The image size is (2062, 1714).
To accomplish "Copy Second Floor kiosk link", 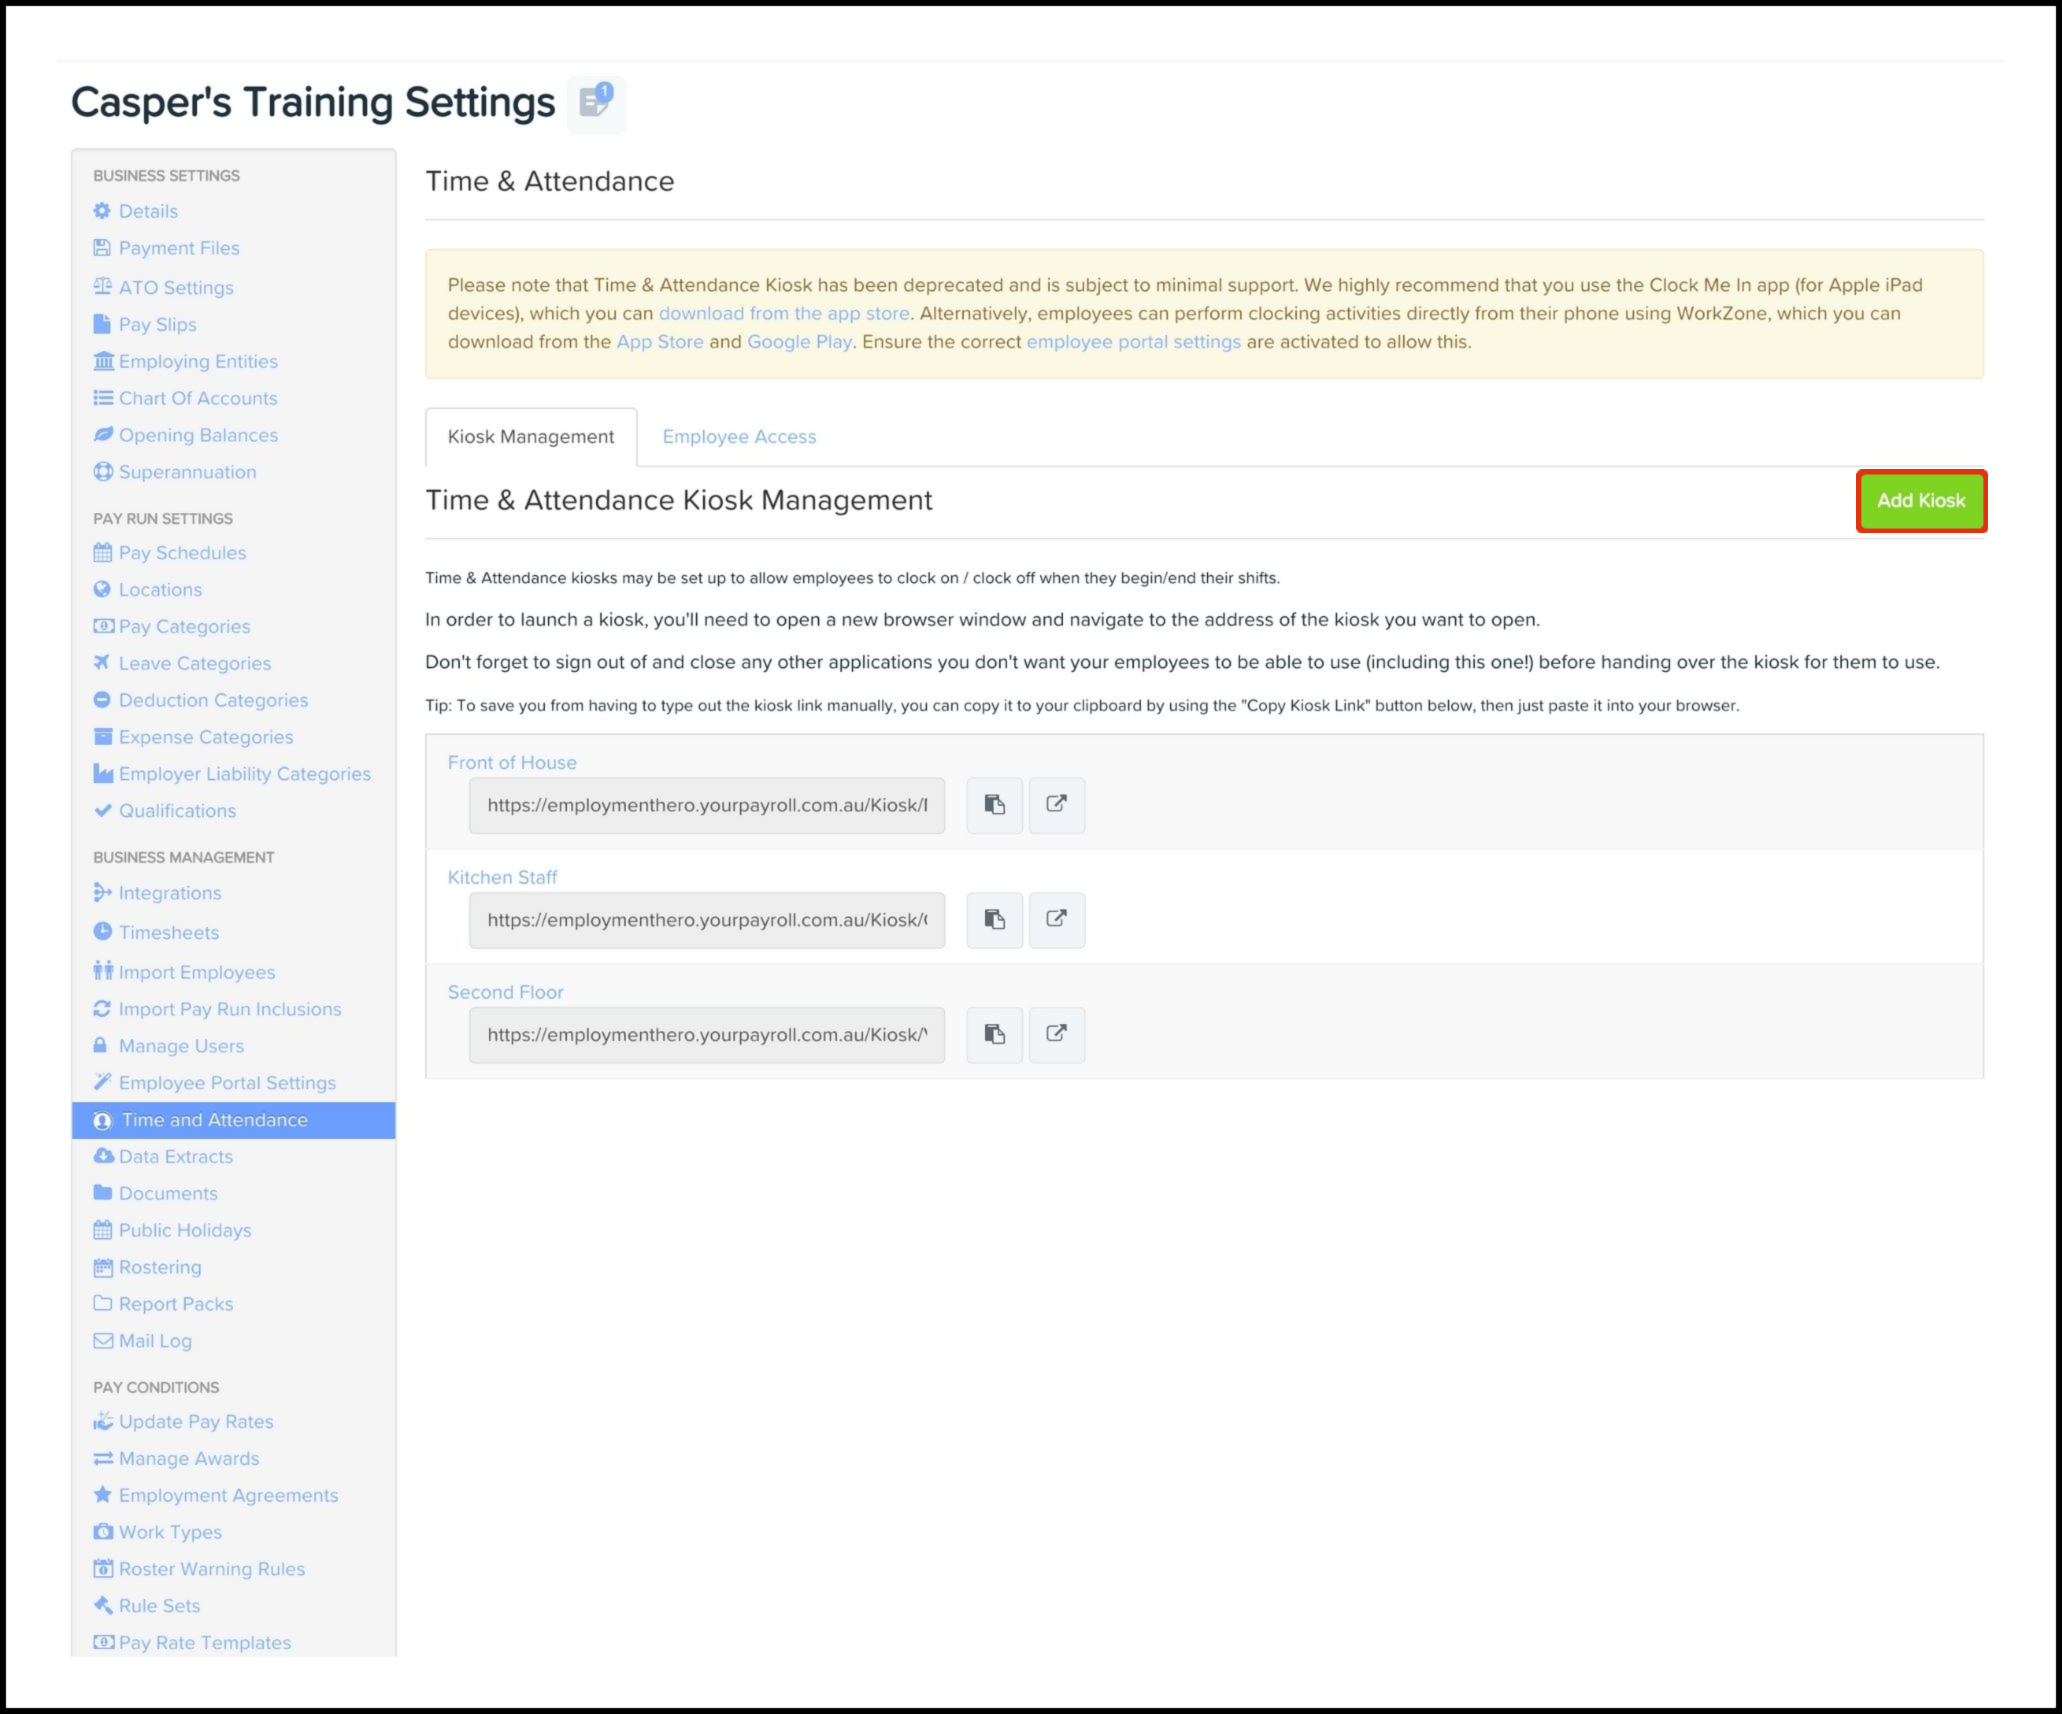I will click(992, 1033).
